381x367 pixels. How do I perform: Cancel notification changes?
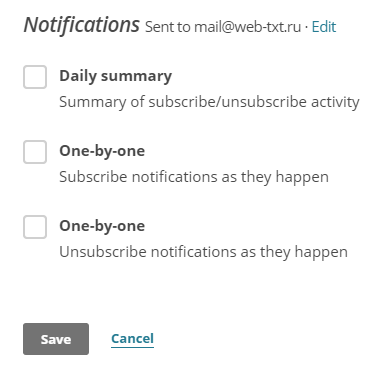point(132,339)
